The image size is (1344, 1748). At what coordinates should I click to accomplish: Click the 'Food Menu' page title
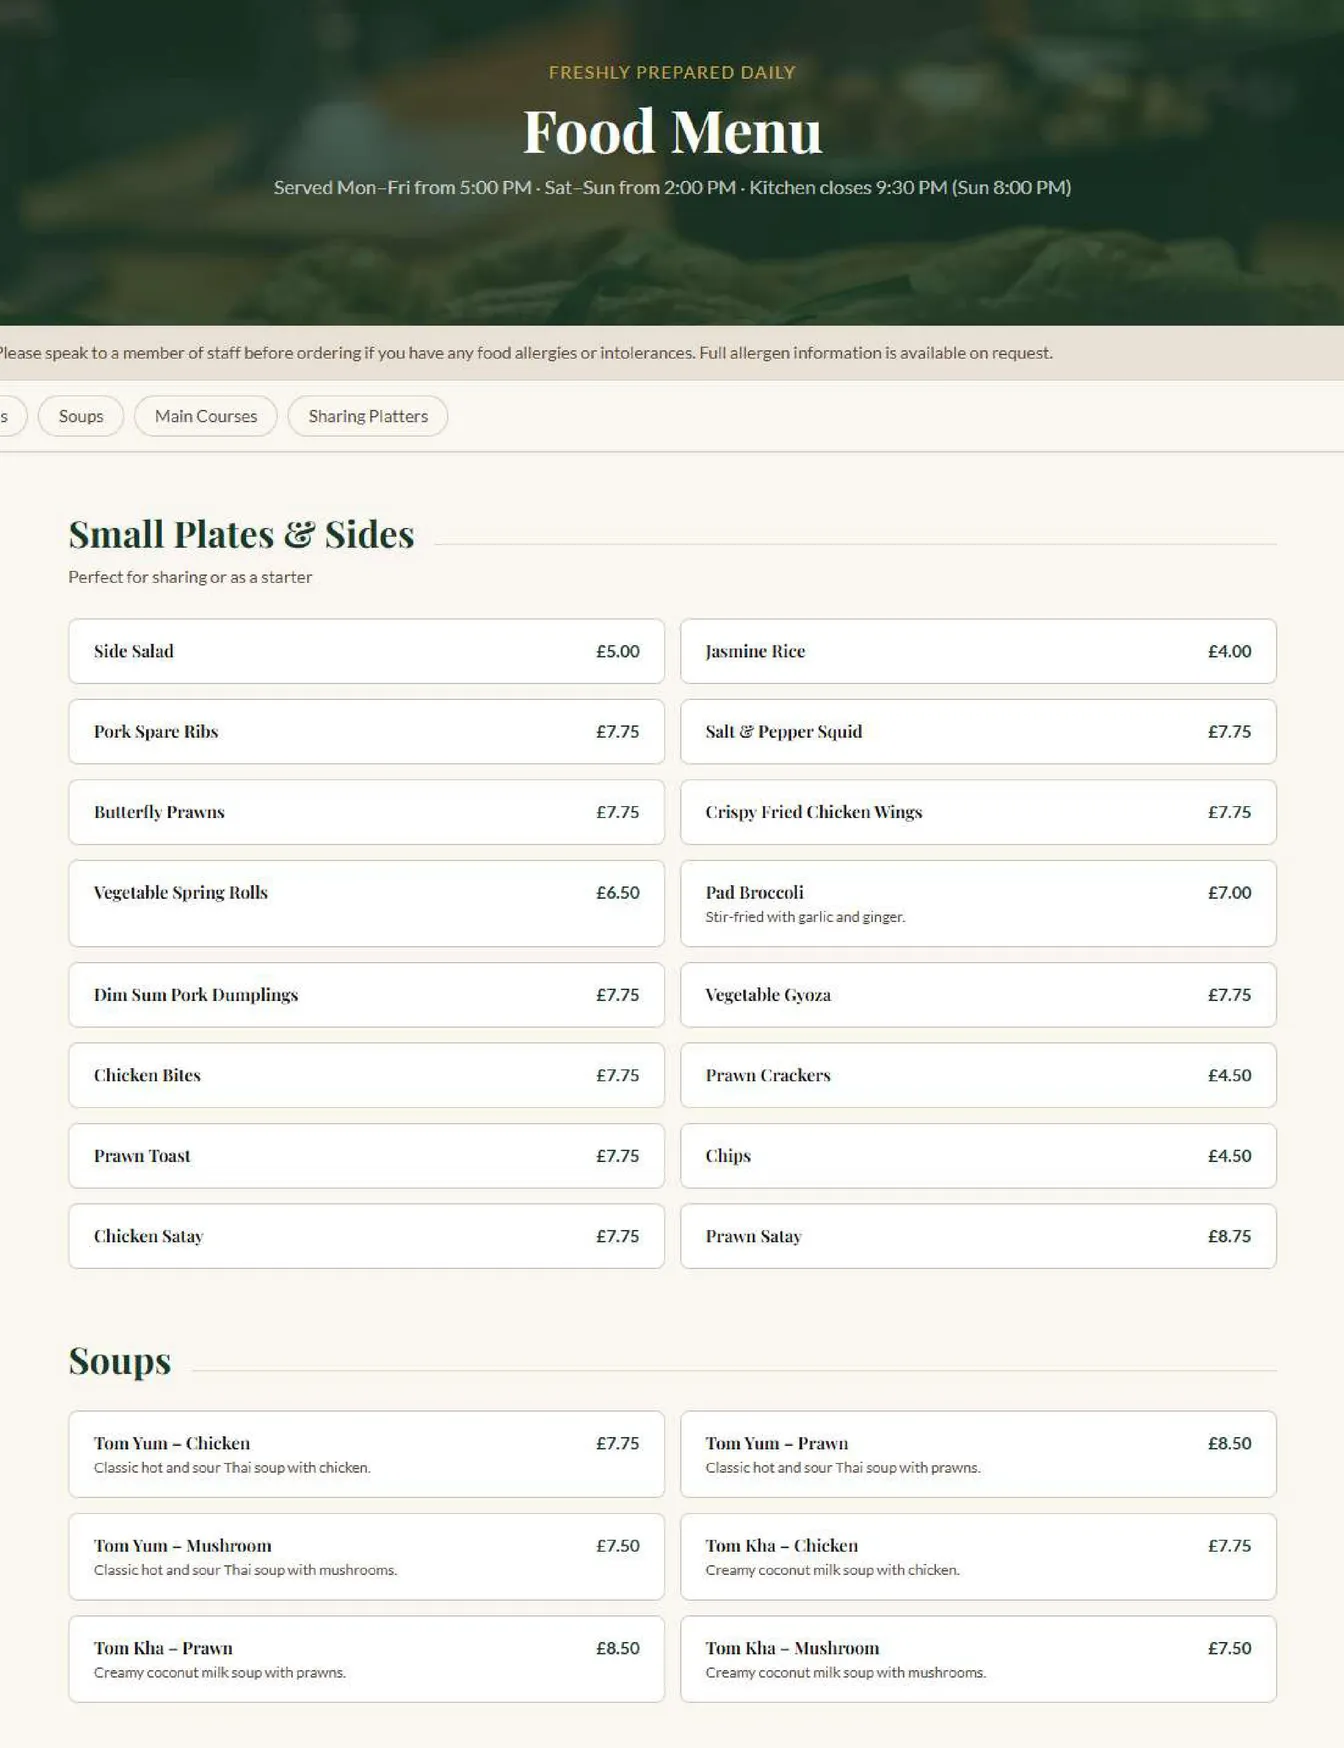[x=672, y=132]
